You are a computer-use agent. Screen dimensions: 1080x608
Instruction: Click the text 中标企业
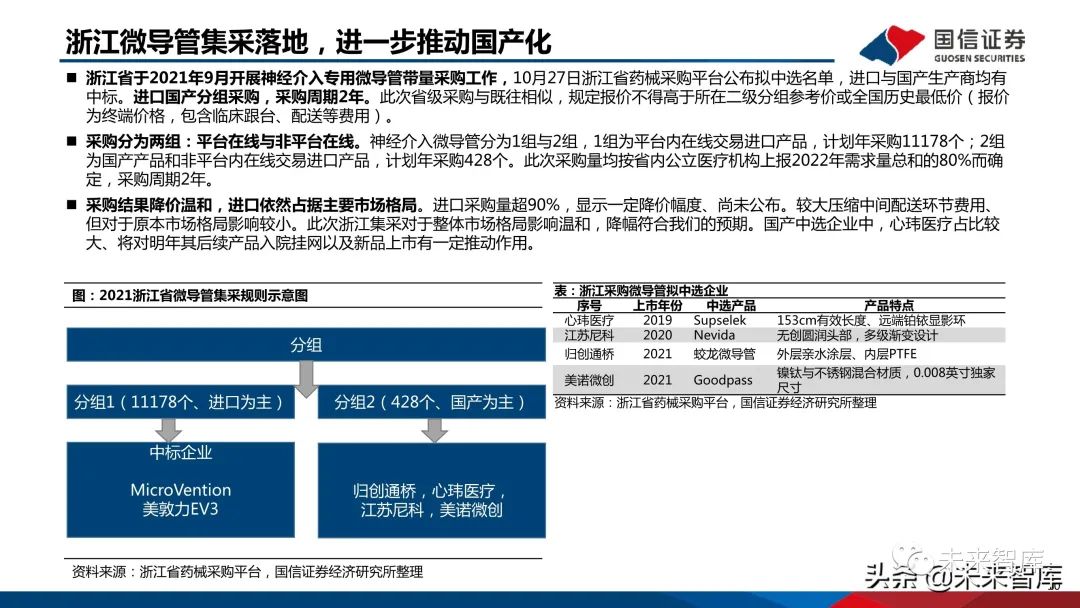180,452
